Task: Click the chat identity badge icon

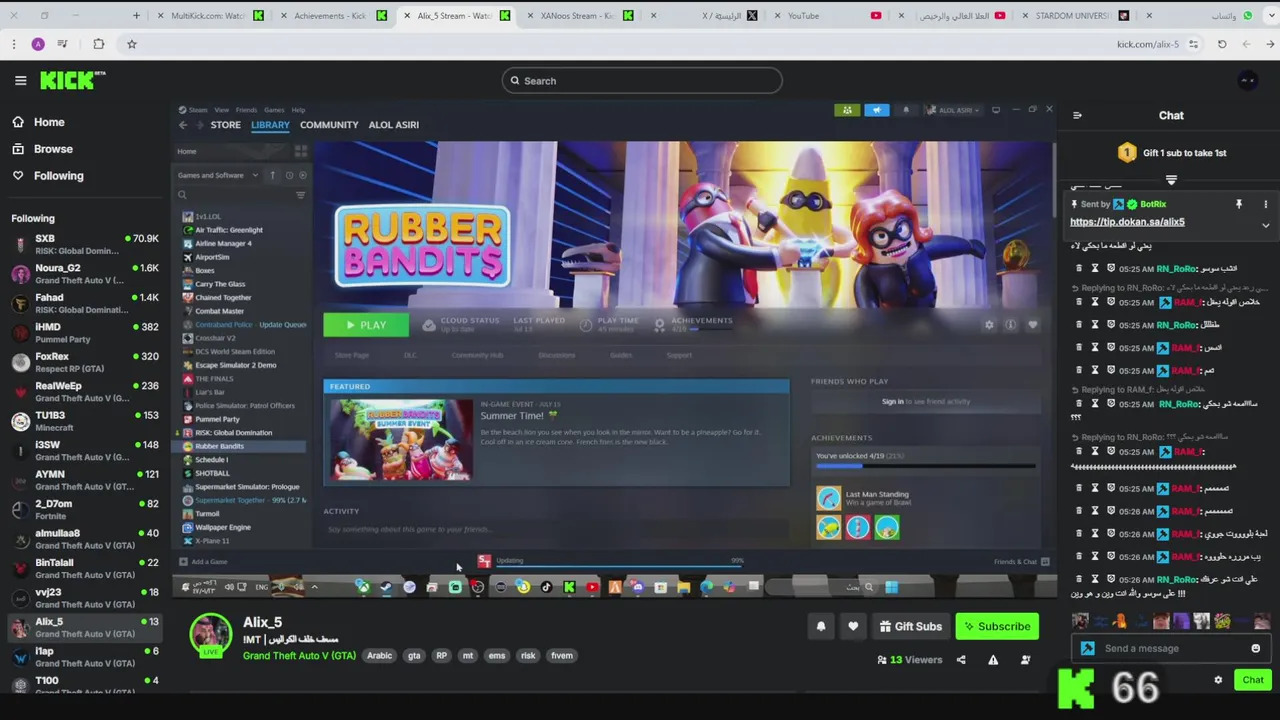Action: pos(1088,648)
